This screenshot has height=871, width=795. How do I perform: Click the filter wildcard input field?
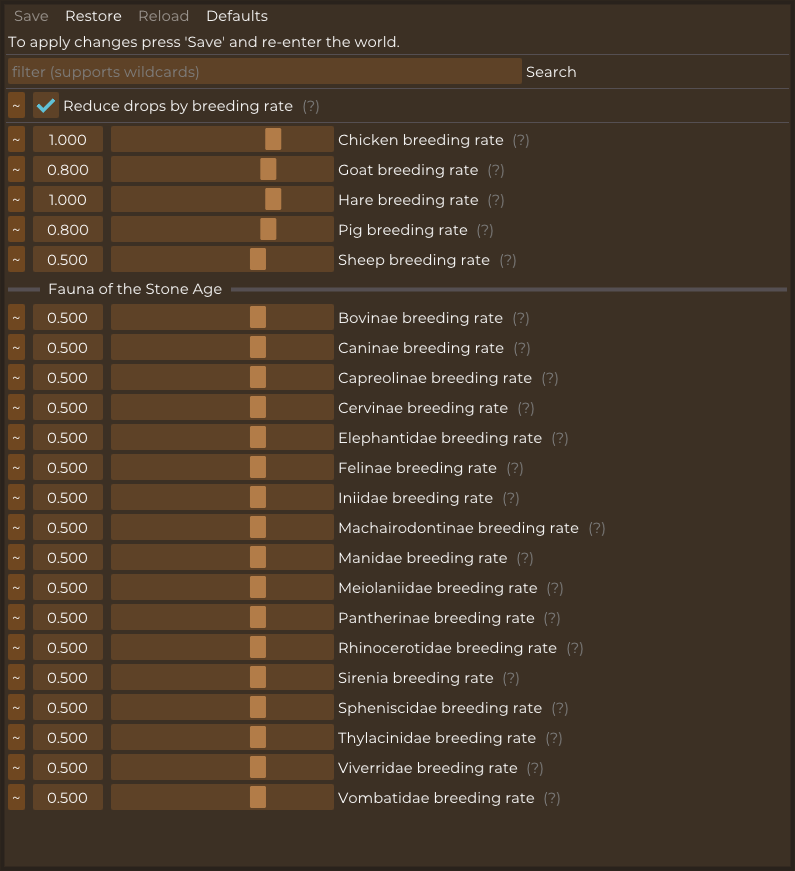pos(264,72)
